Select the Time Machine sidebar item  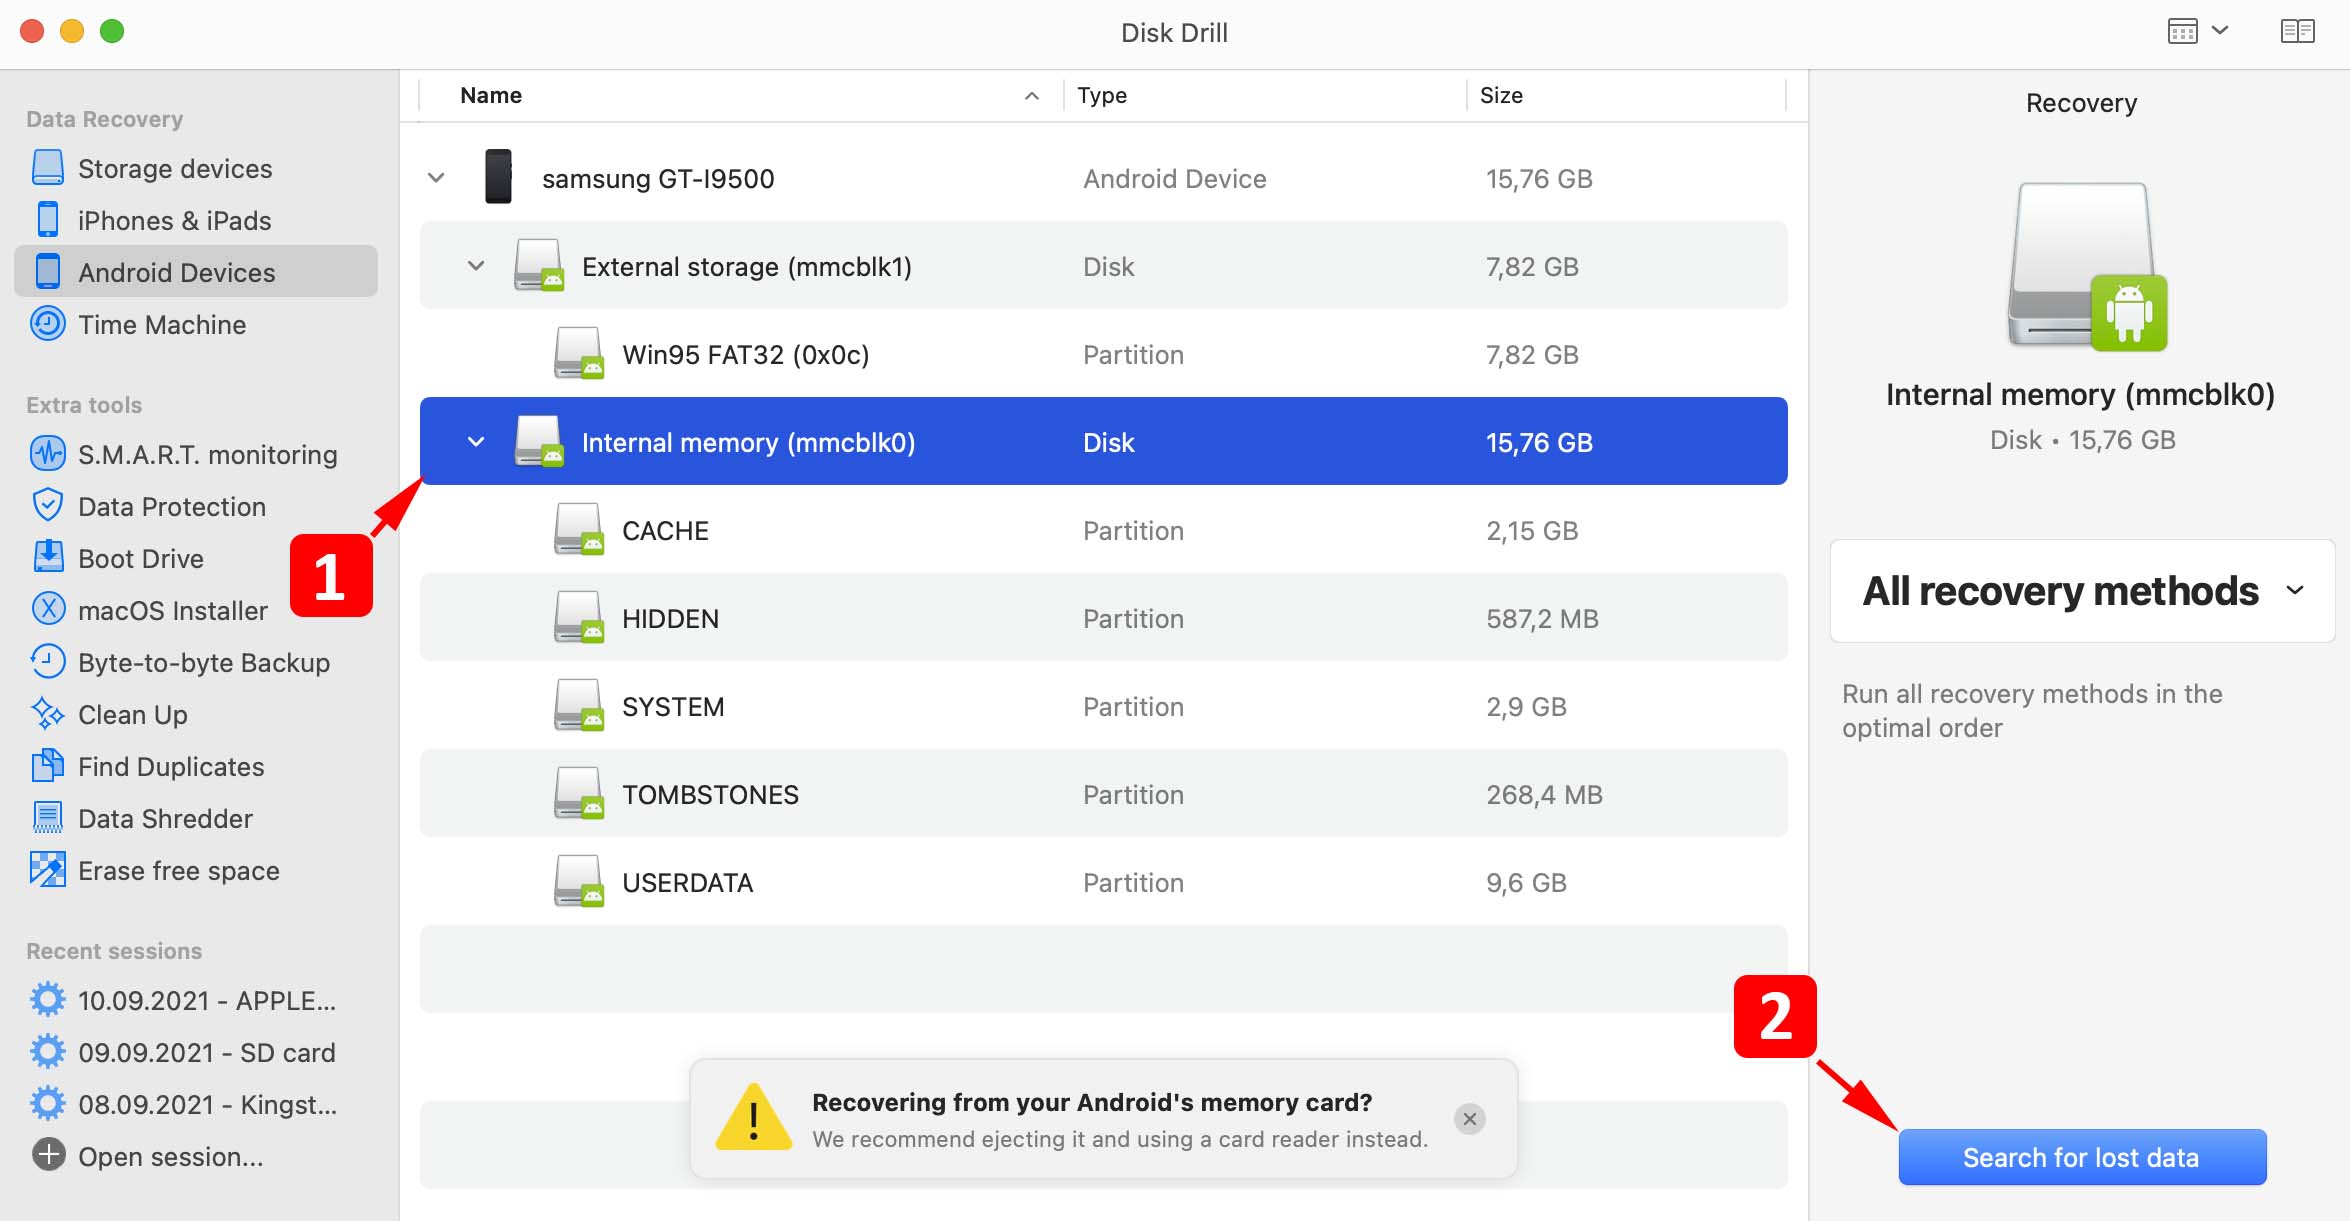click(x=162, y=325)
